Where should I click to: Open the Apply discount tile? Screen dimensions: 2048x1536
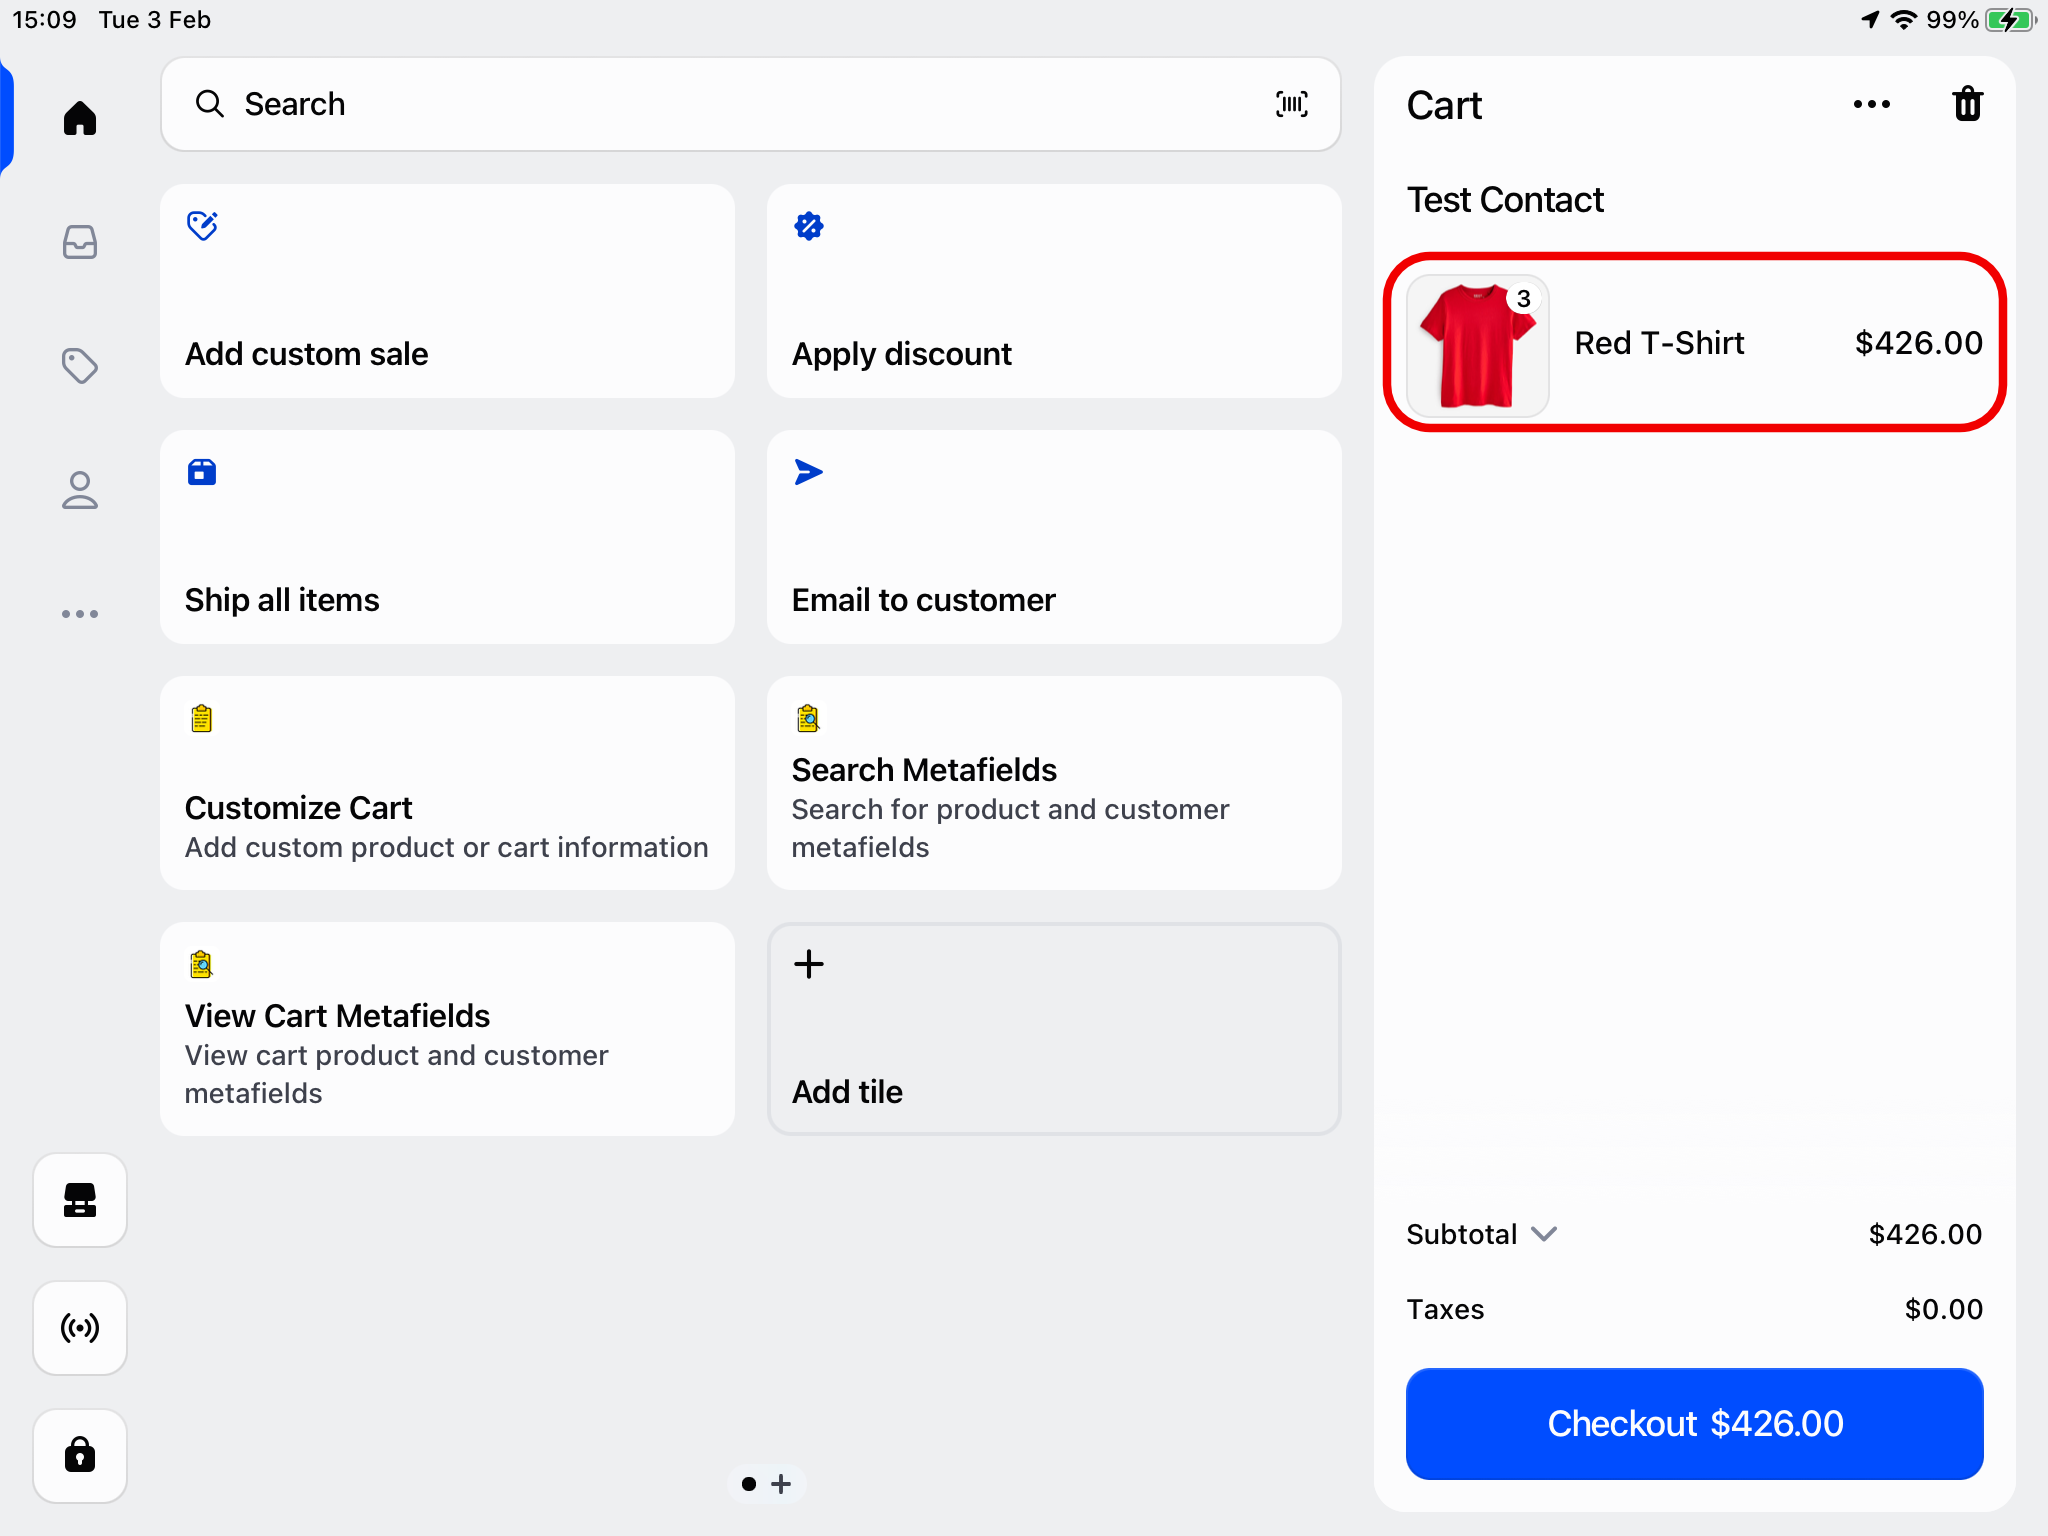[x=1053, y=291]
